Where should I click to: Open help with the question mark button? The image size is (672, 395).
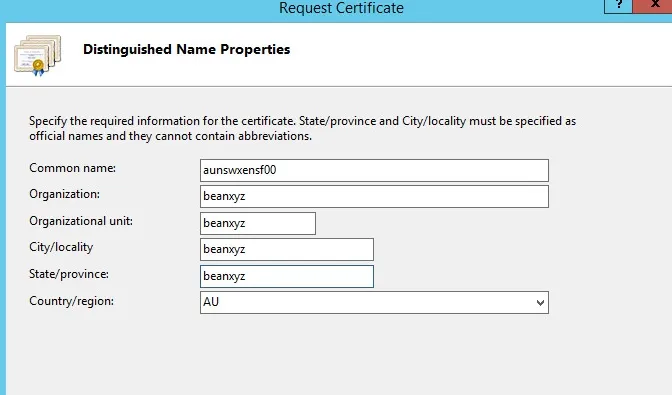618,6
